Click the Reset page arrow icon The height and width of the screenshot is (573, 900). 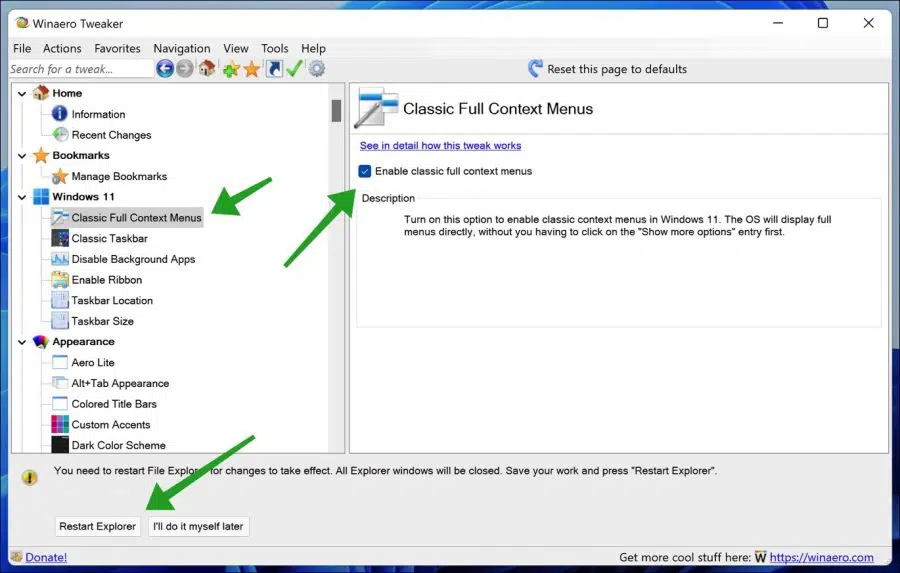535,69
